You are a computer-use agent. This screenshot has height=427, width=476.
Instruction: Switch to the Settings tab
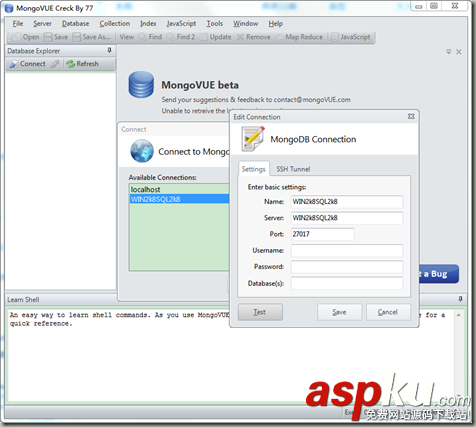point(253,169)
